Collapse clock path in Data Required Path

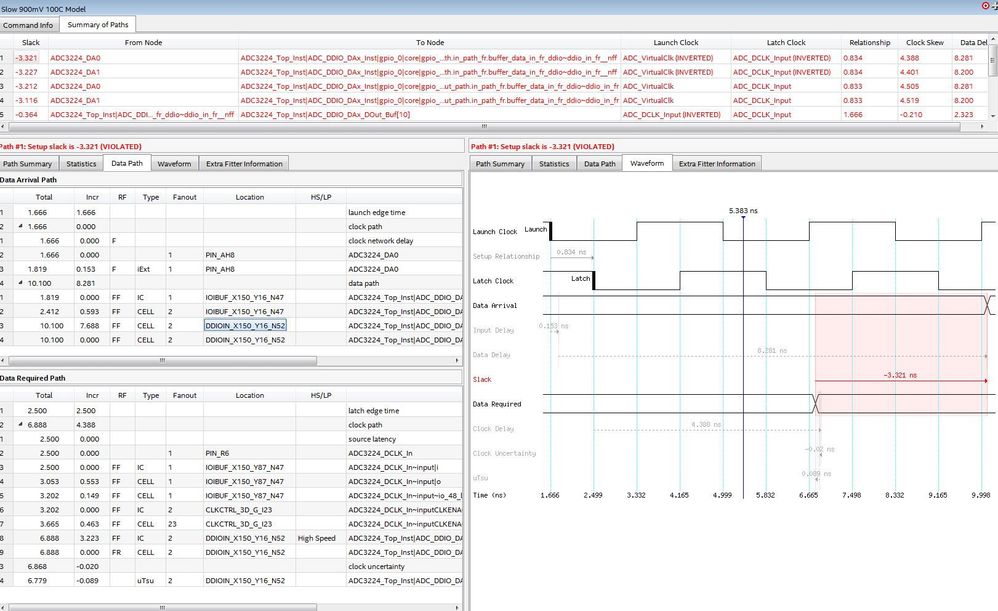[x=22, y=425]
